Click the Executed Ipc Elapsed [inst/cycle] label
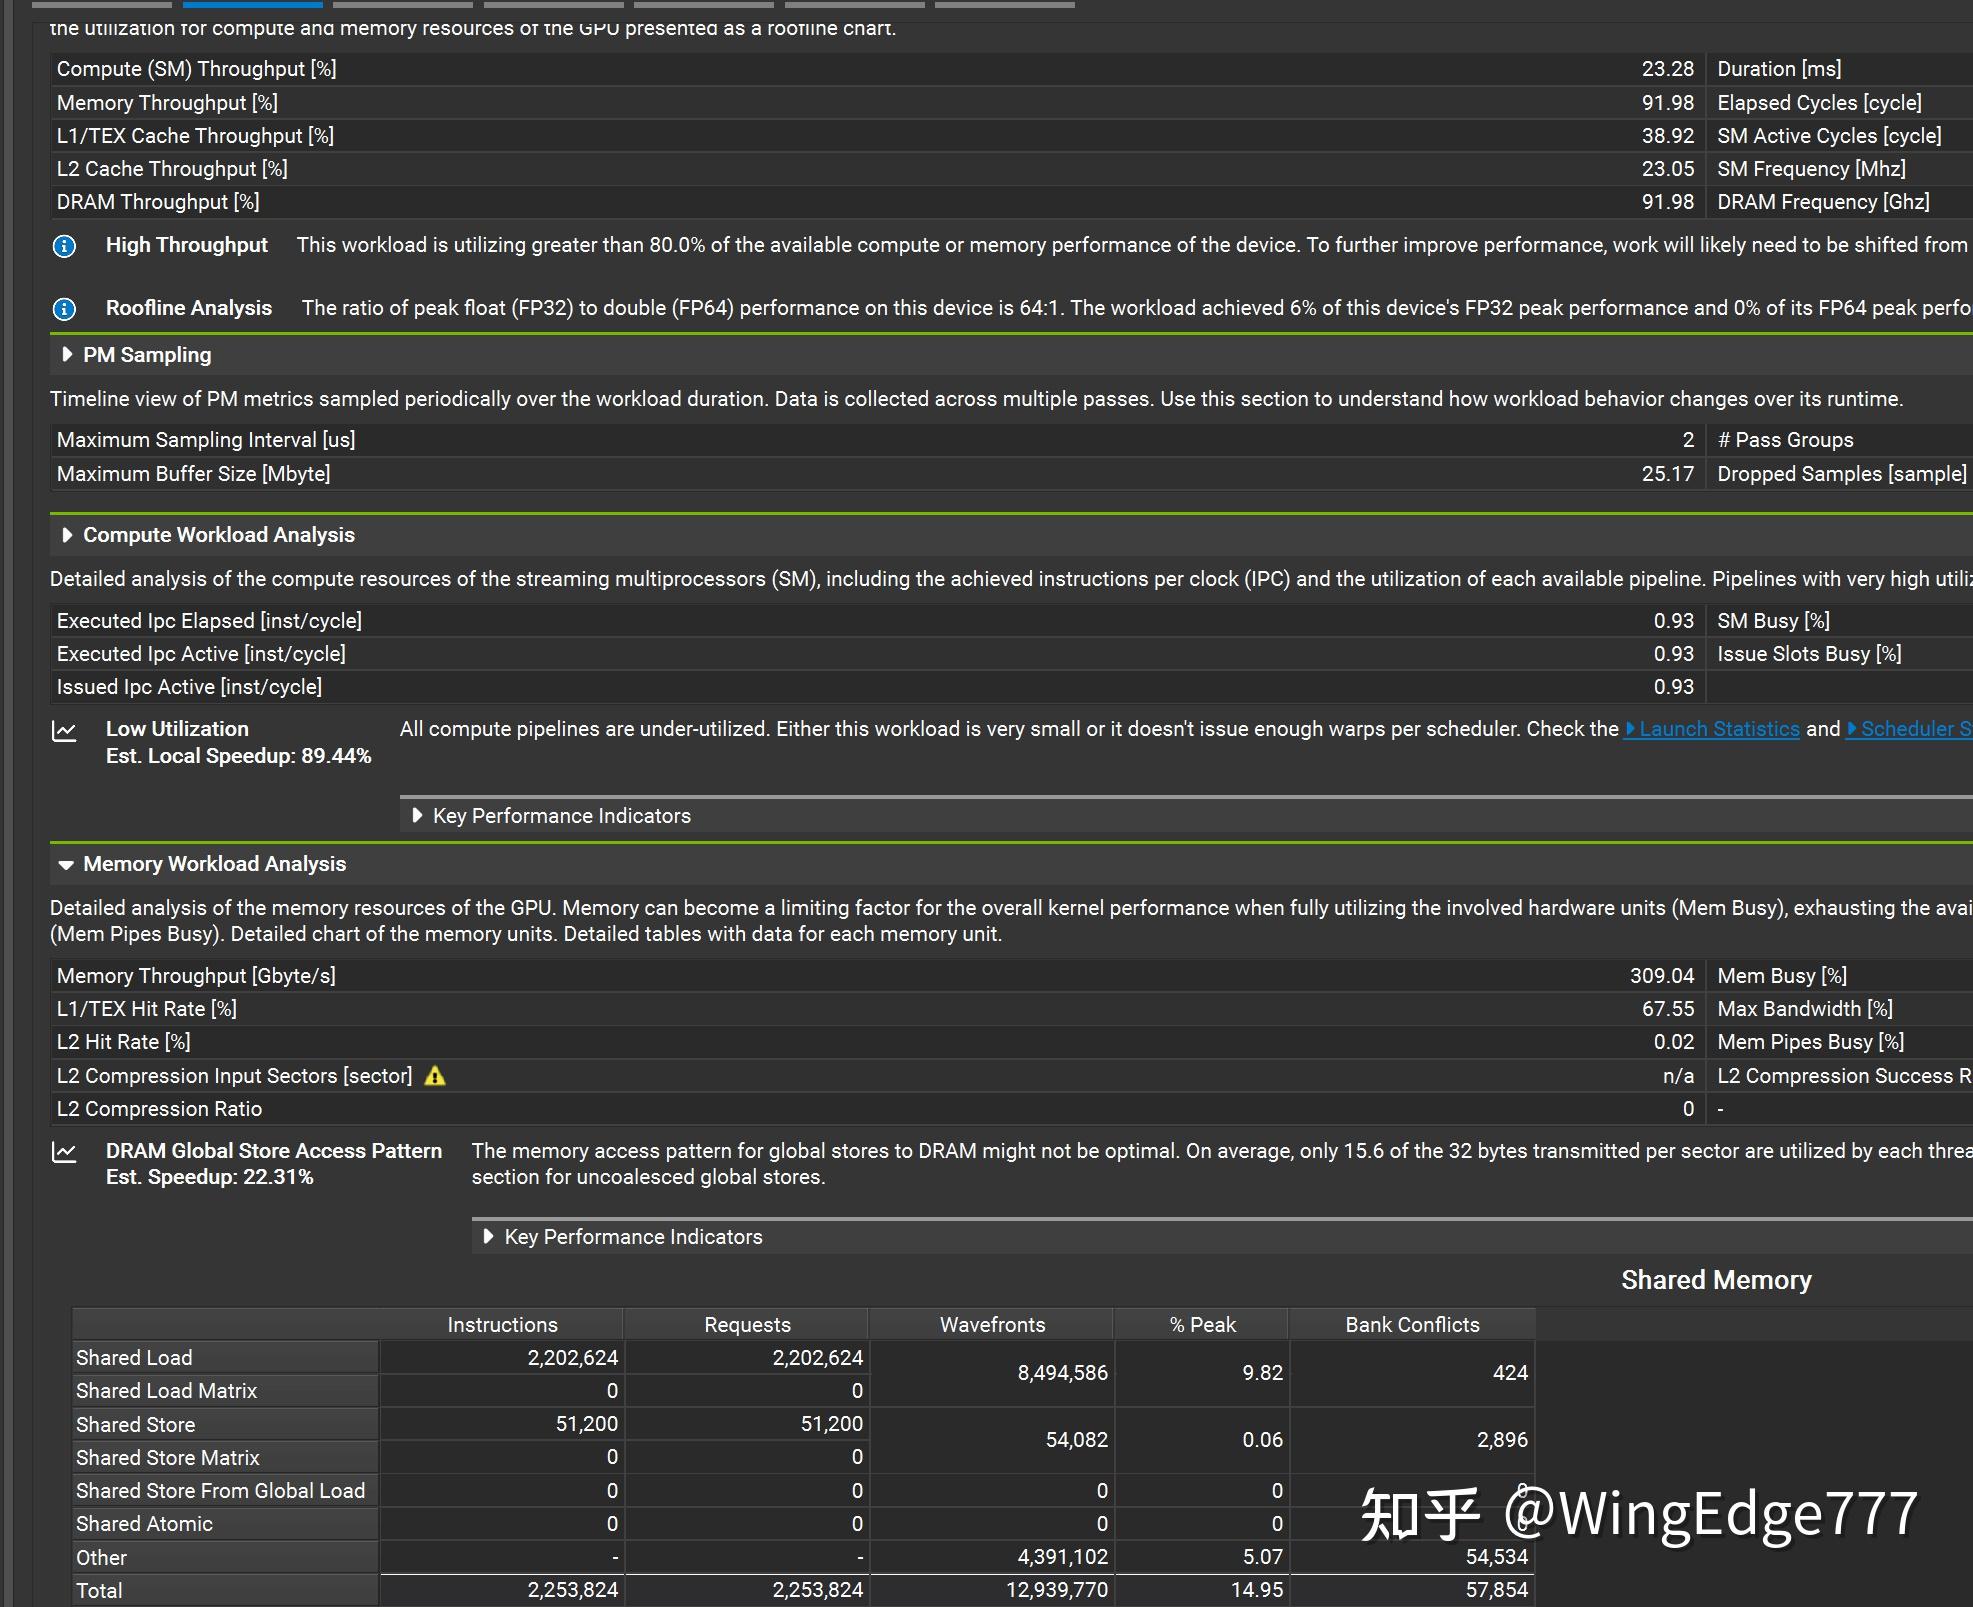 tap(209, 621)
